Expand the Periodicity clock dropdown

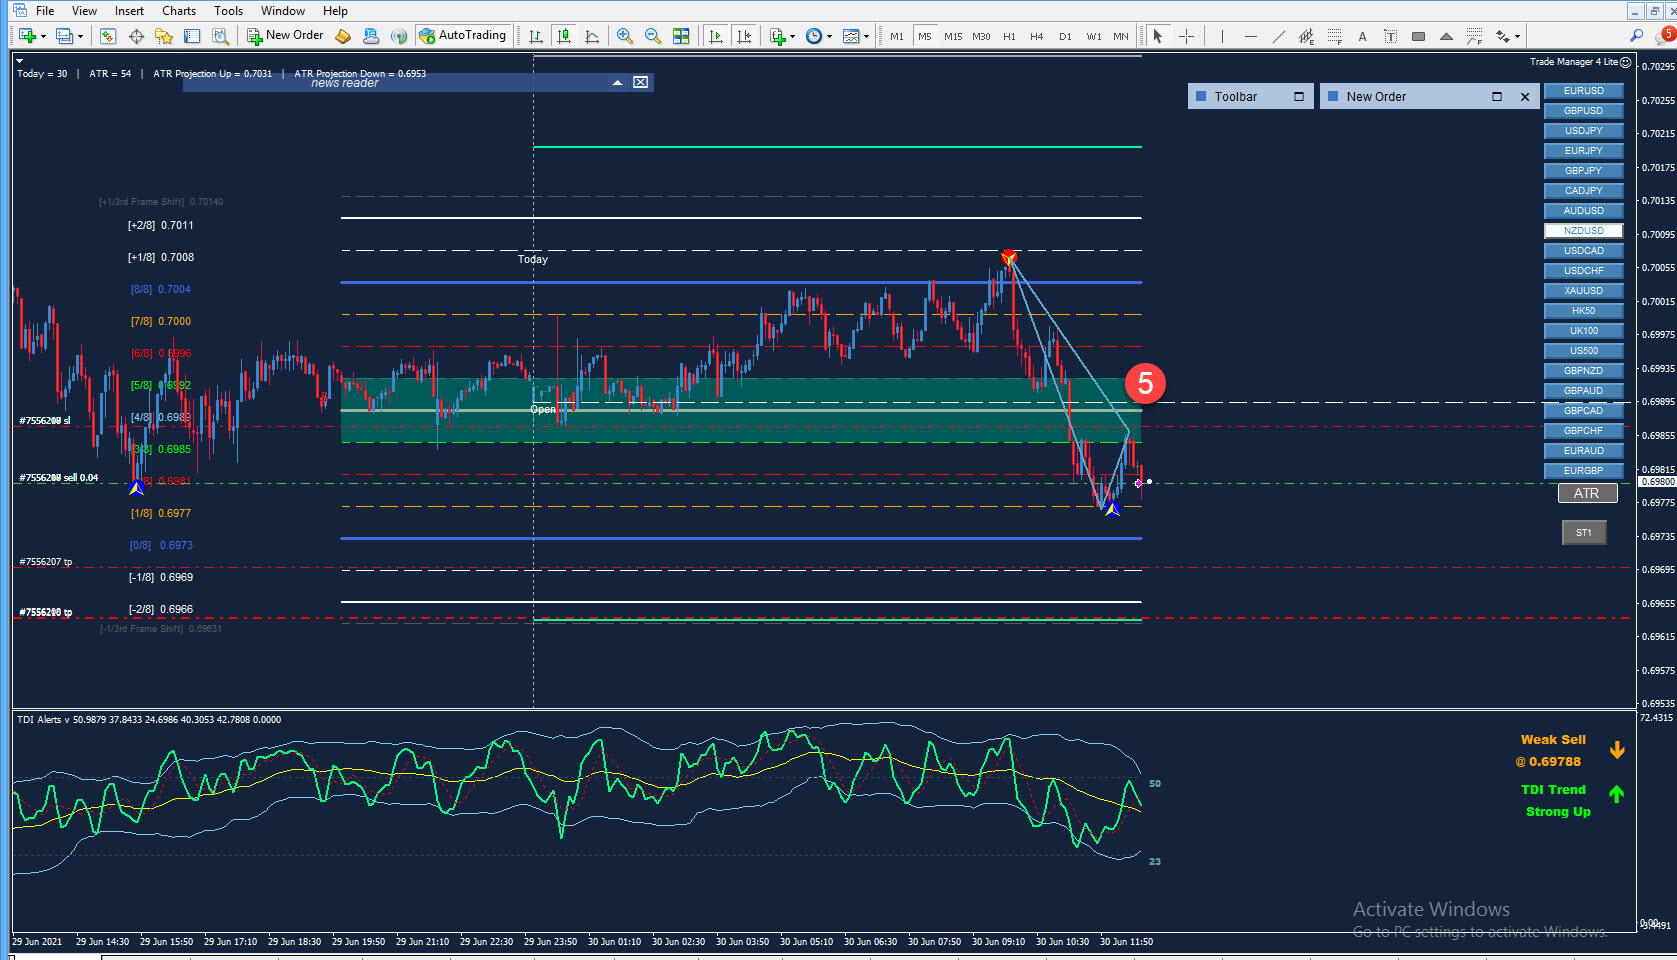[829, 37]
